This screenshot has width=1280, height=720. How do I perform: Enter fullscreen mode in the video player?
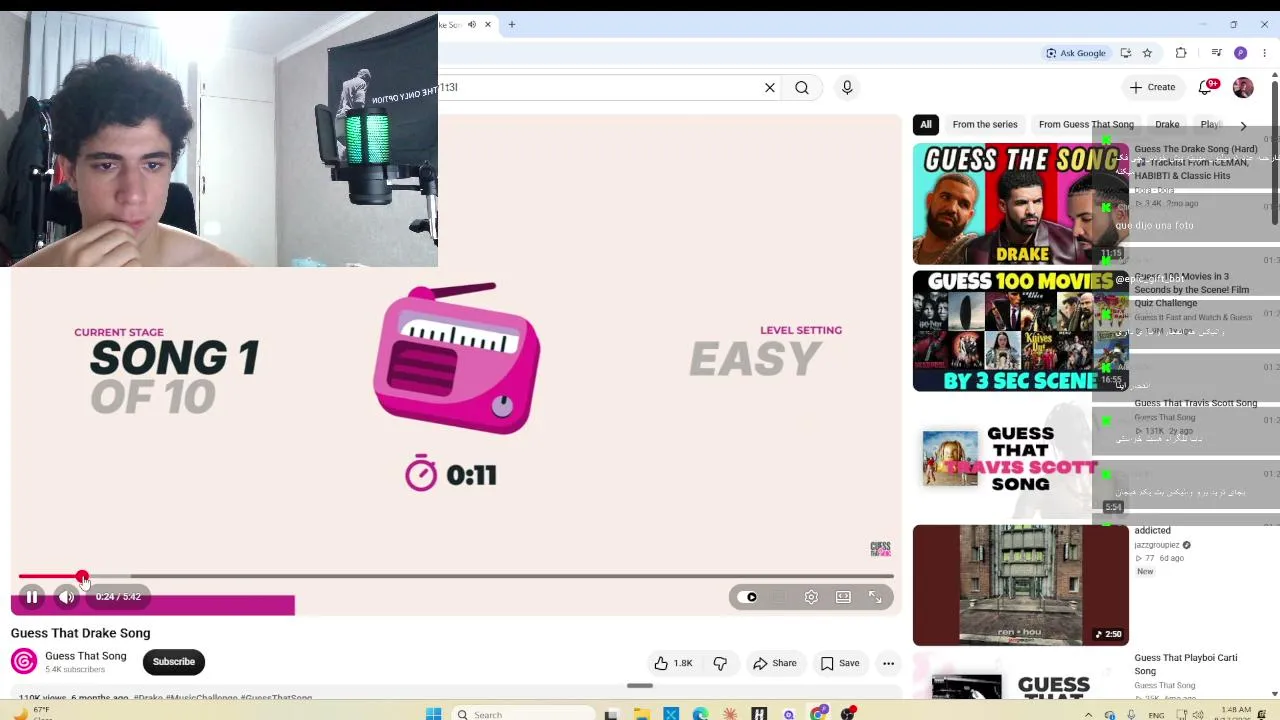coord(875,597)
